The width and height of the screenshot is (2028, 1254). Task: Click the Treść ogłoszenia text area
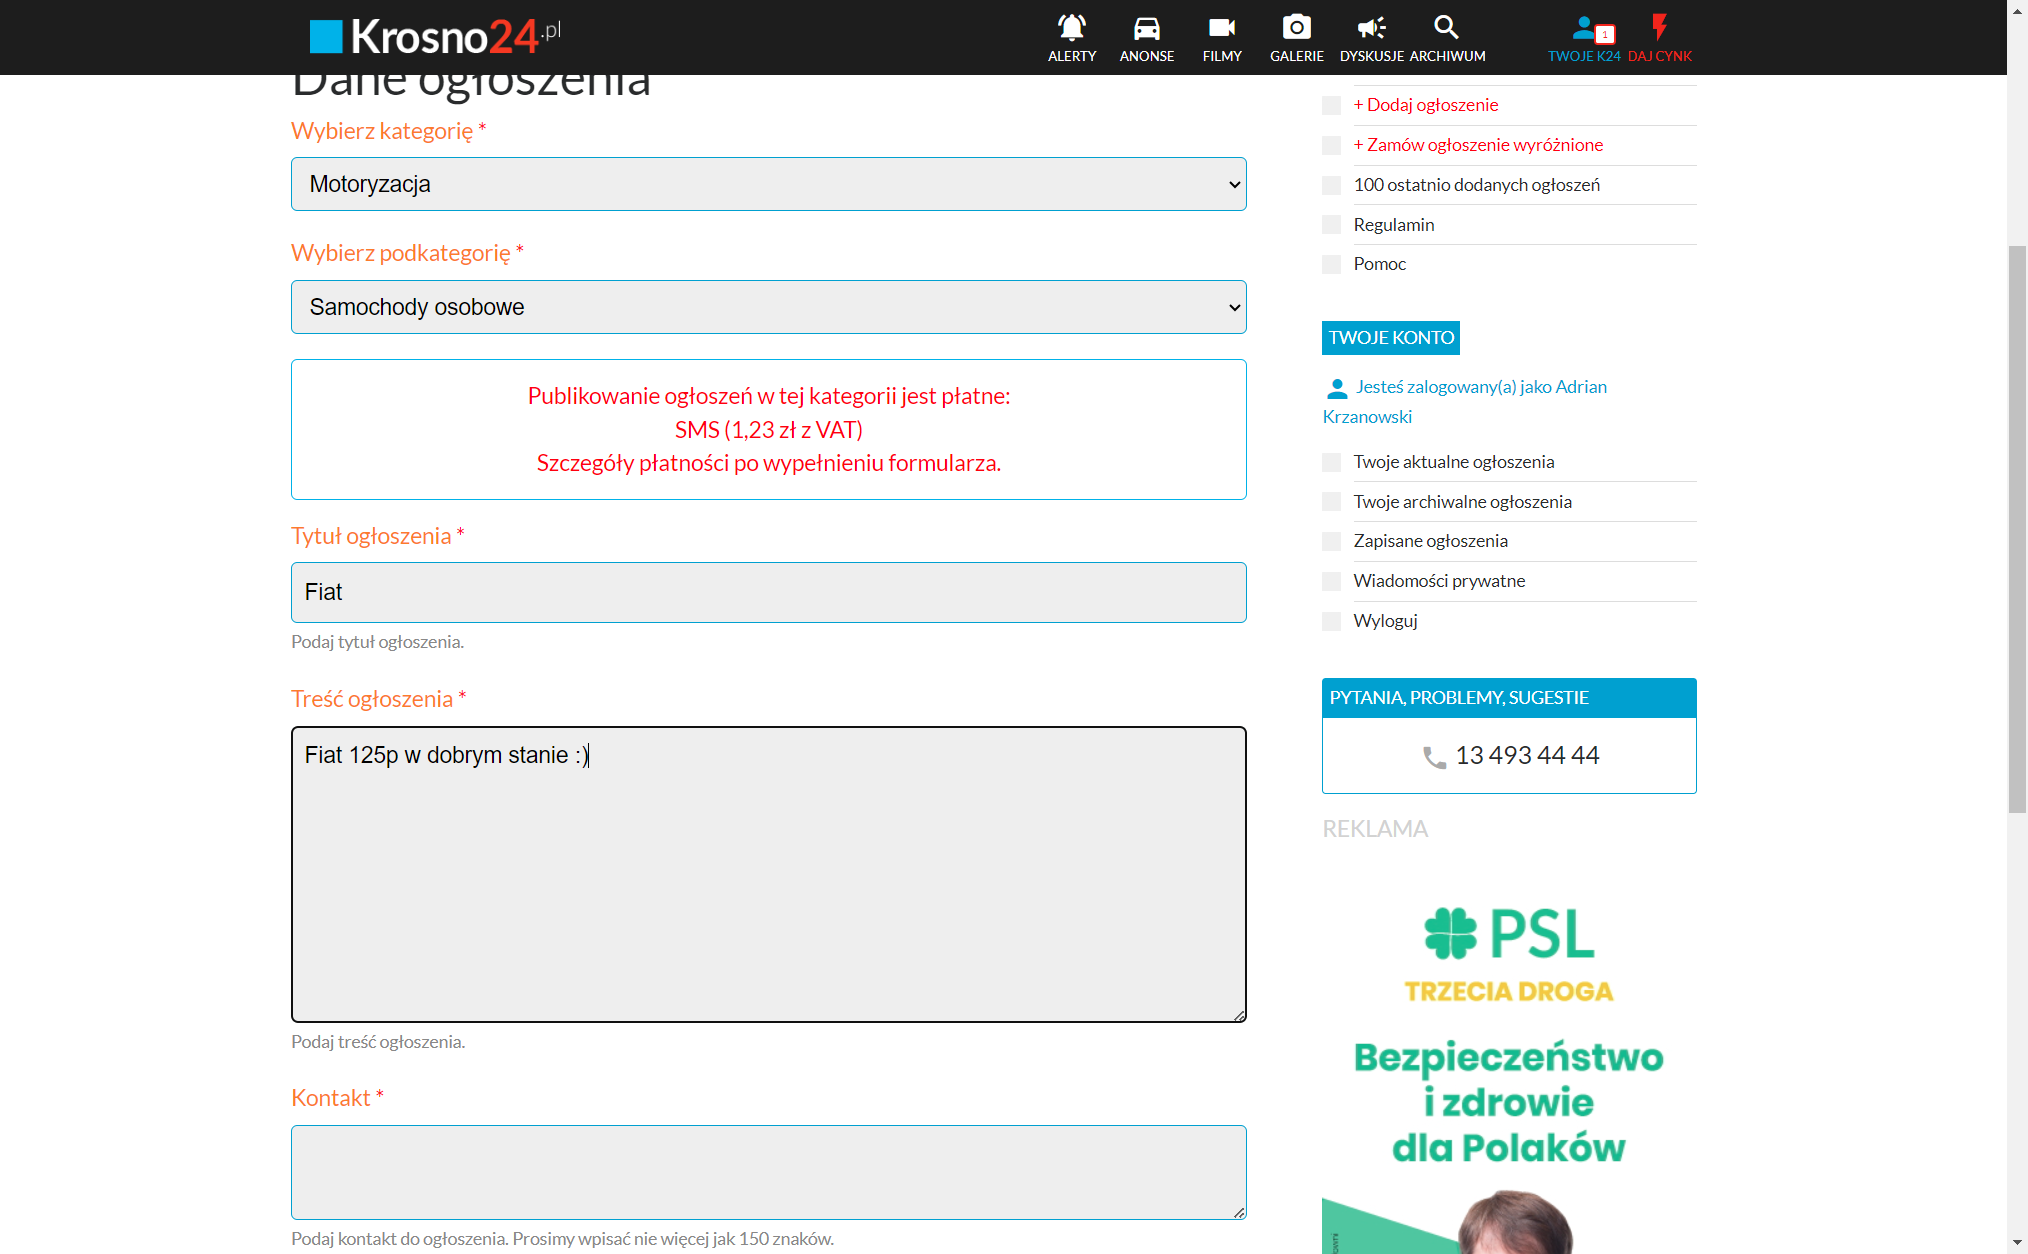768,874
